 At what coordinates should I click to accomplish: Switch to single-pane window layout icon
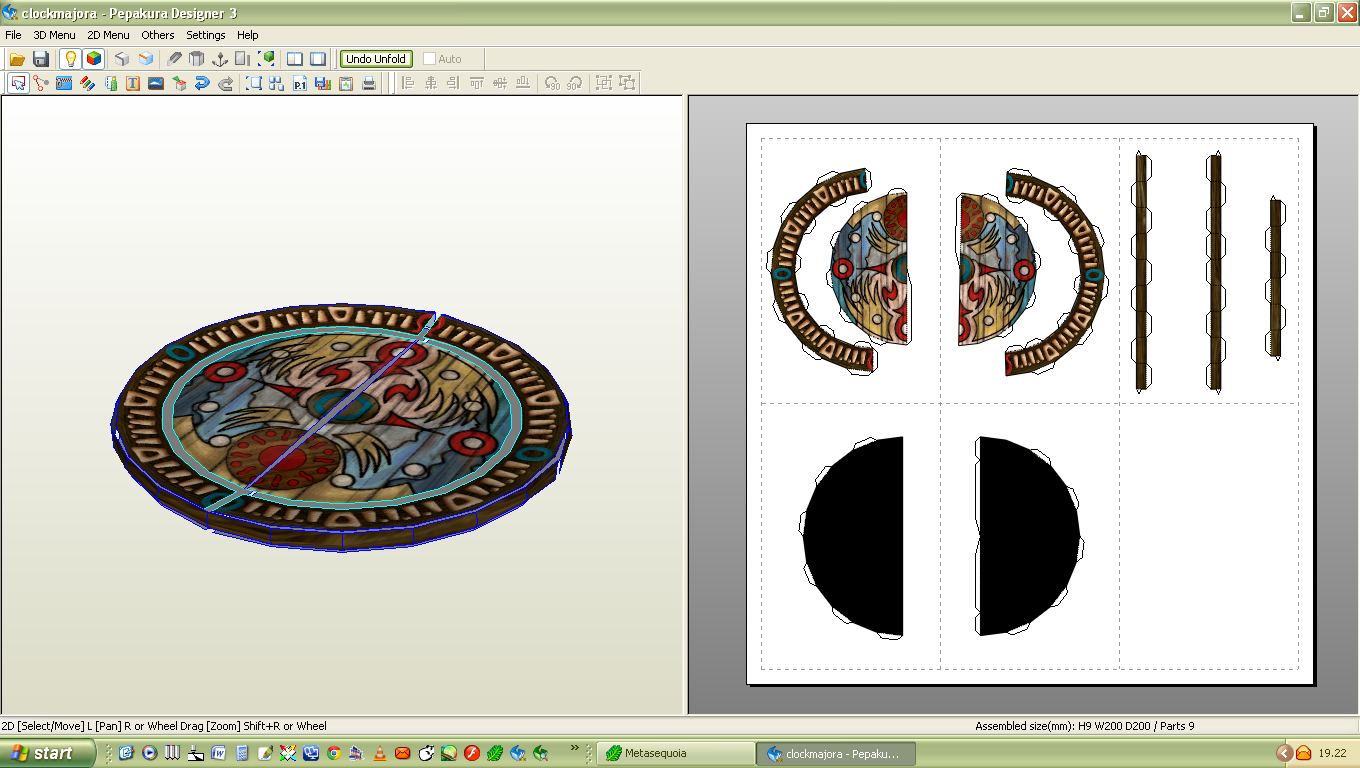(x=318, y=59)
